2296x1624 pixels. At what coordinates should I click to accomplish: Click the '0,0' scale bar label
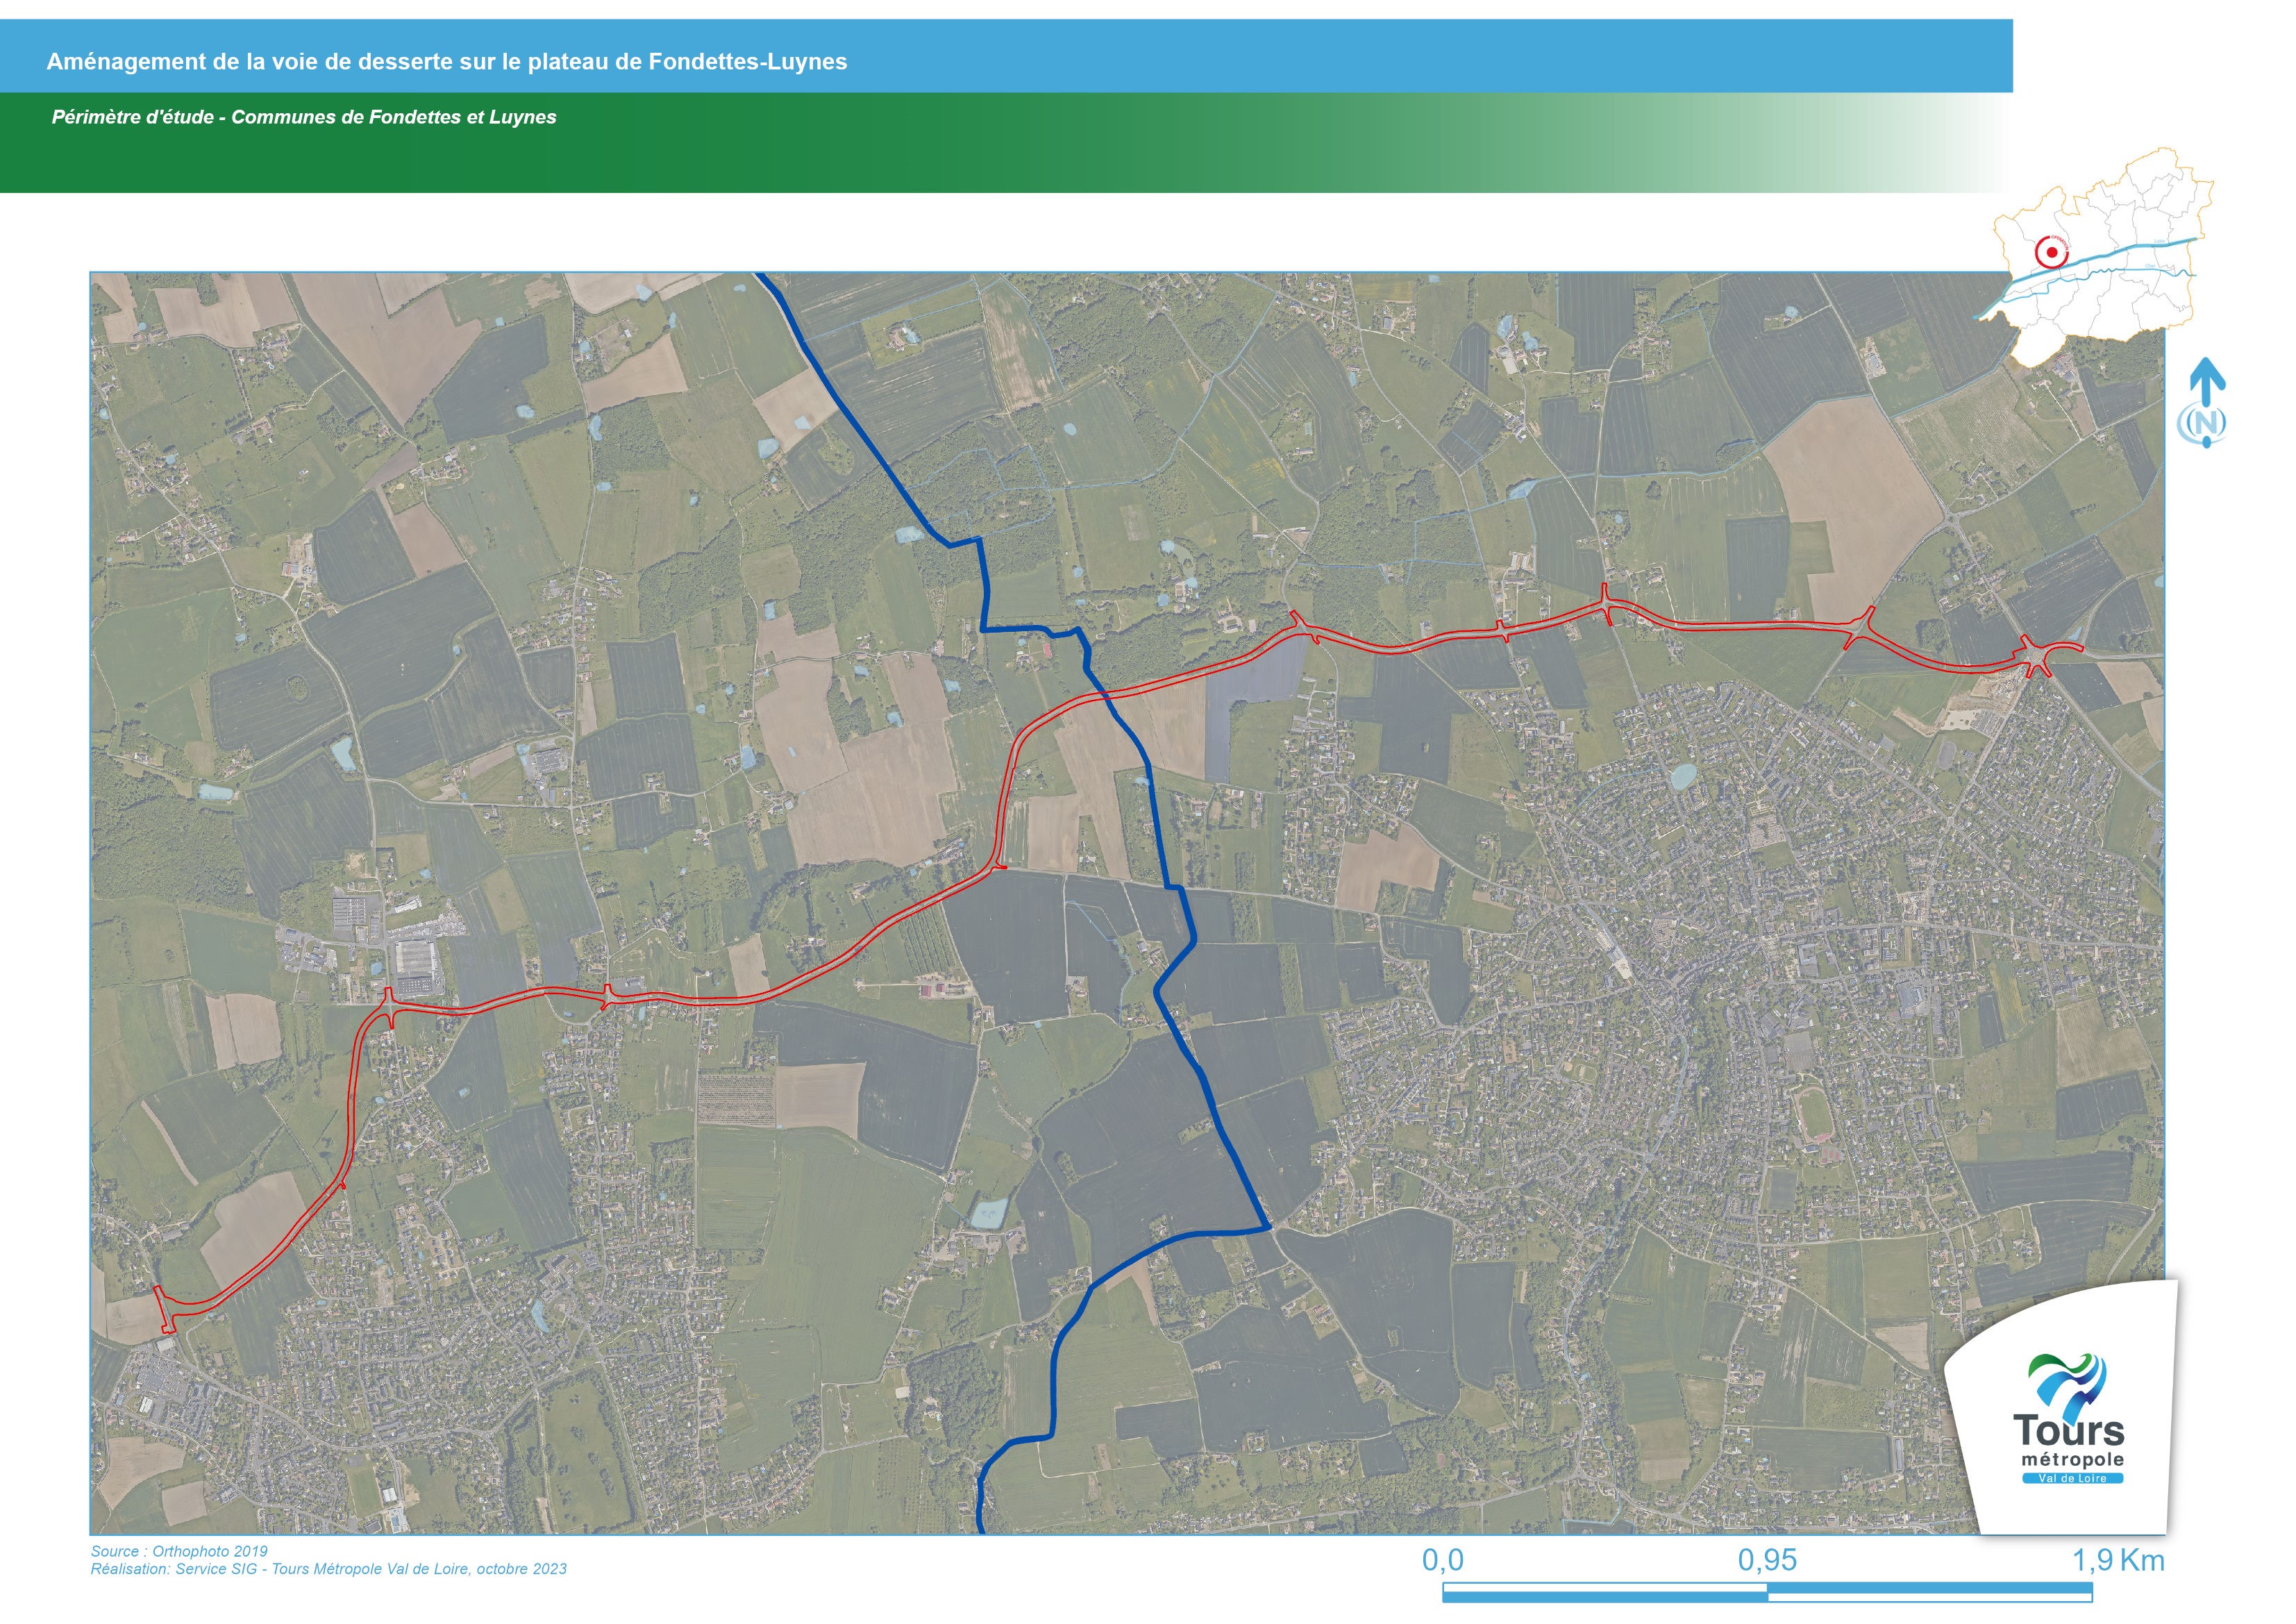pyautogui.click(x=1442, y=1560)
